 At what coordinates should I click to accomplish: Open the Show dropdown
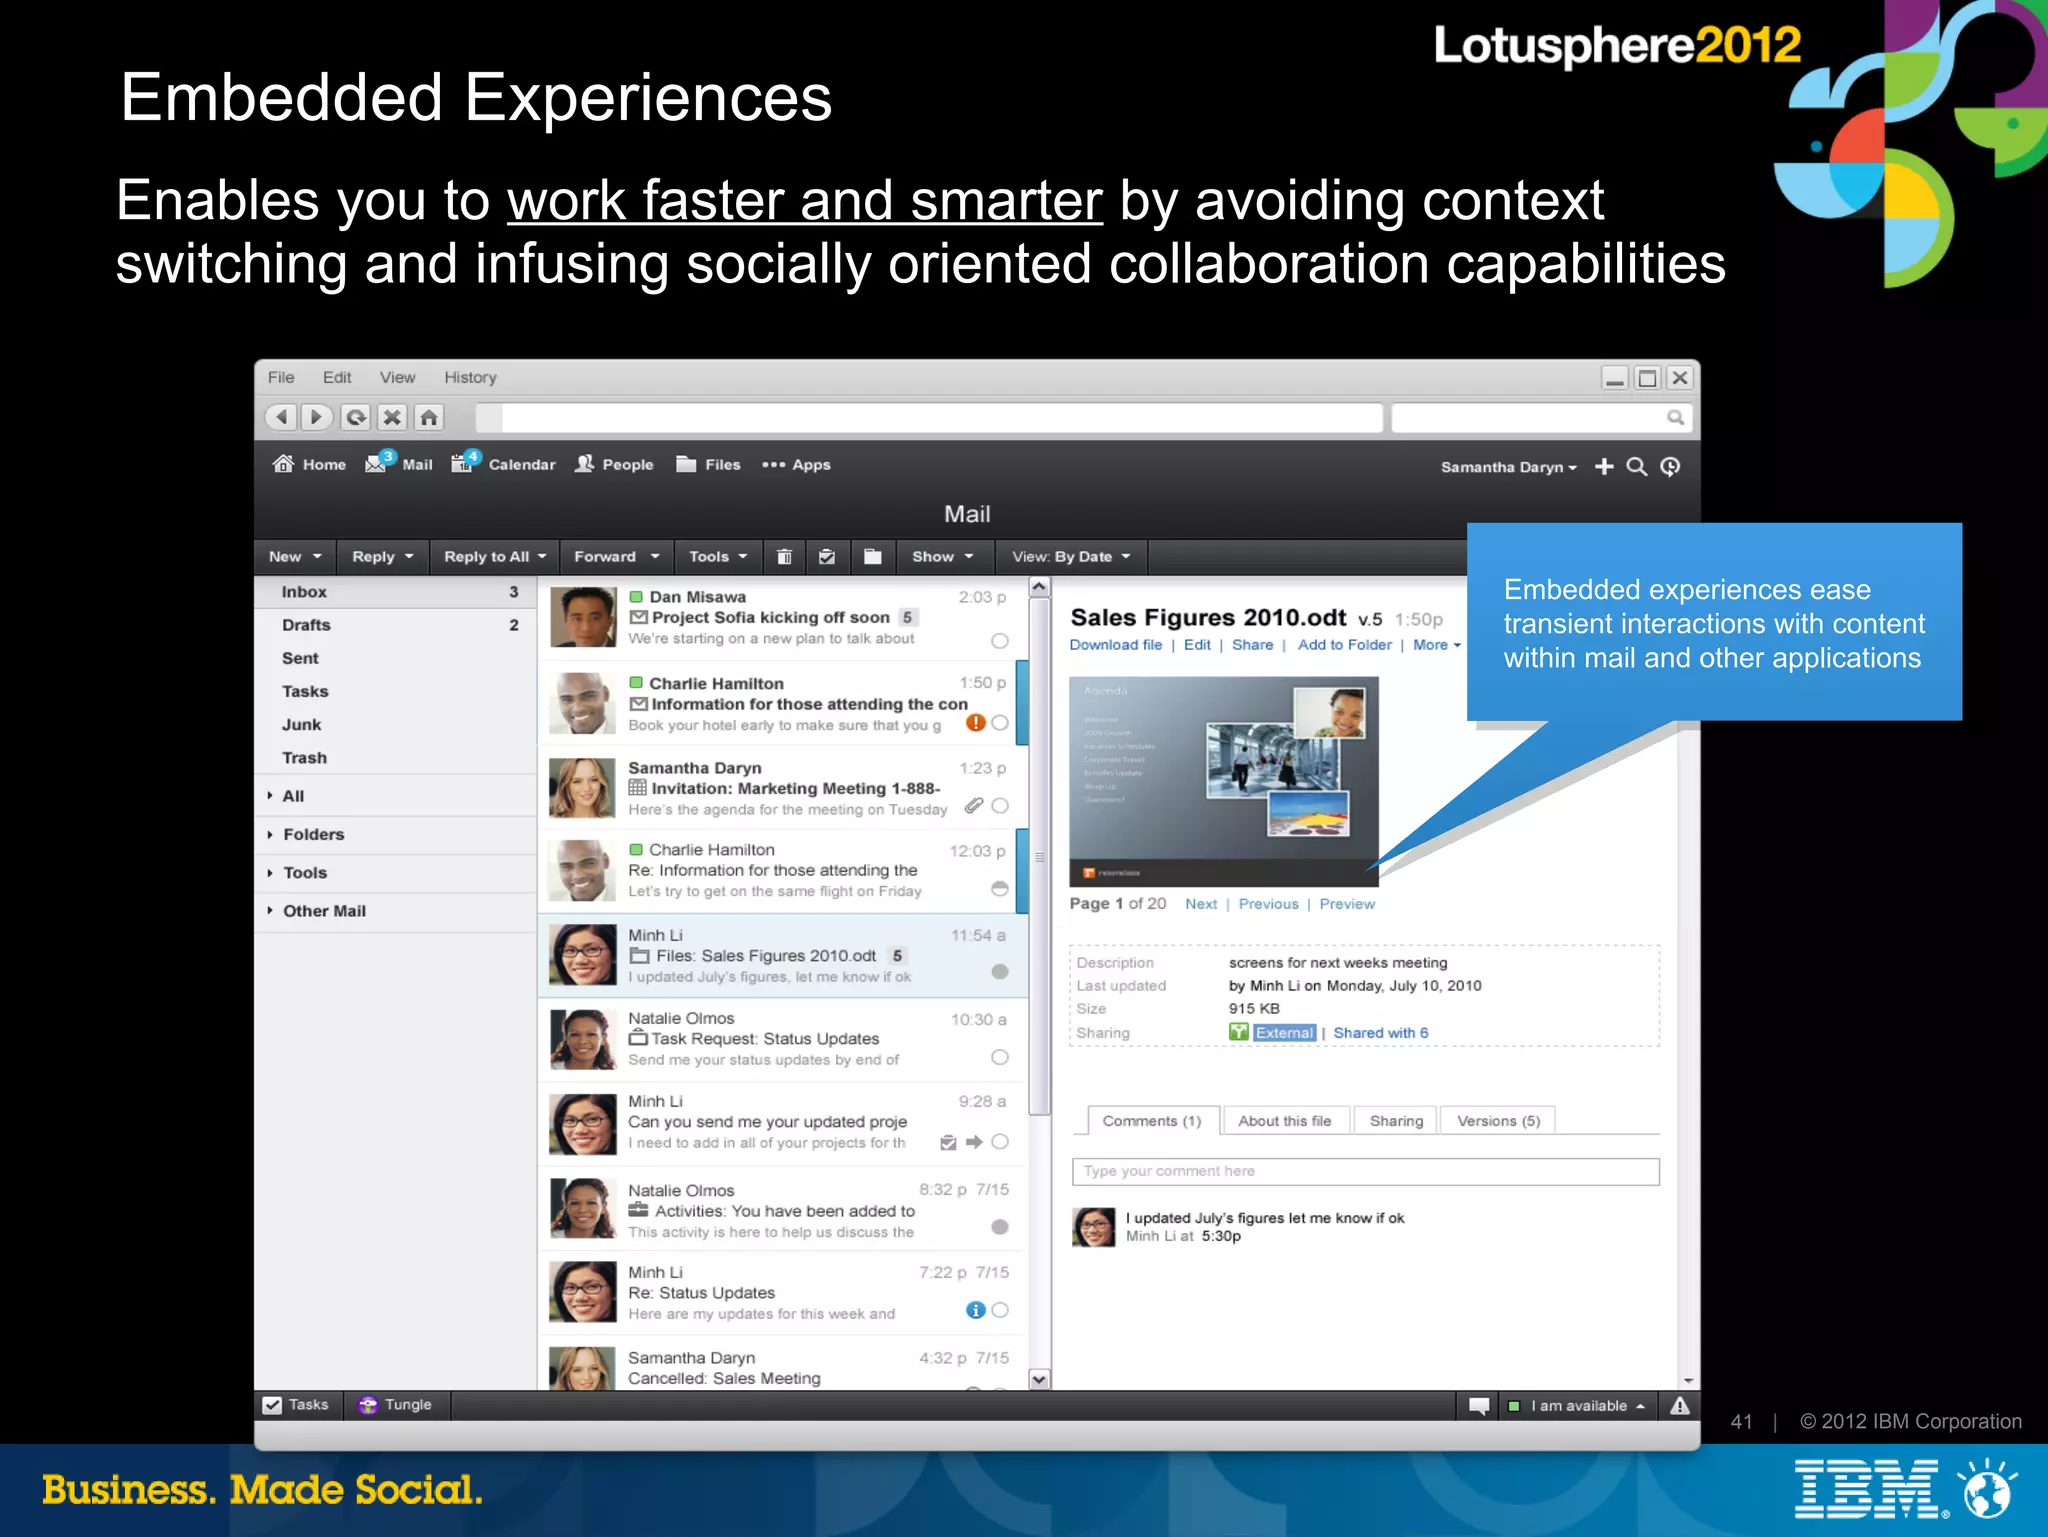pos(943,557)
